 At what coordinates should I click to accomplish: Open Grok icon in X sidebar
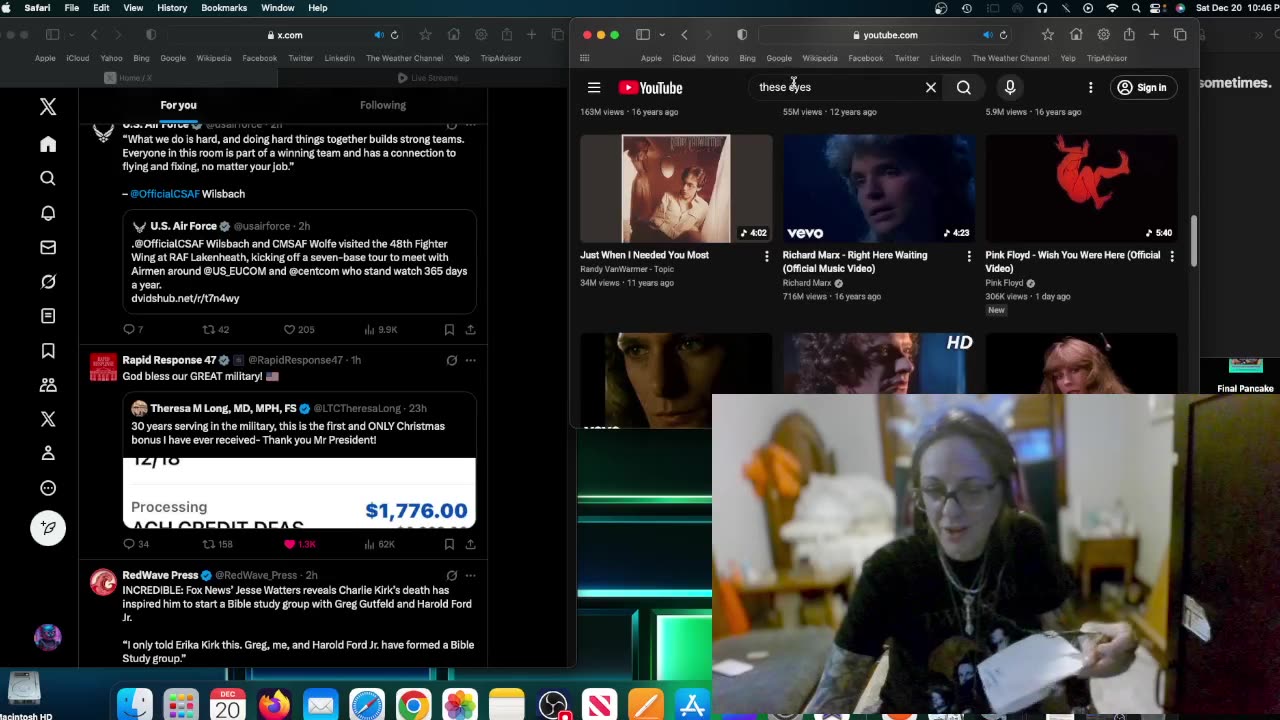pos(48,282)
